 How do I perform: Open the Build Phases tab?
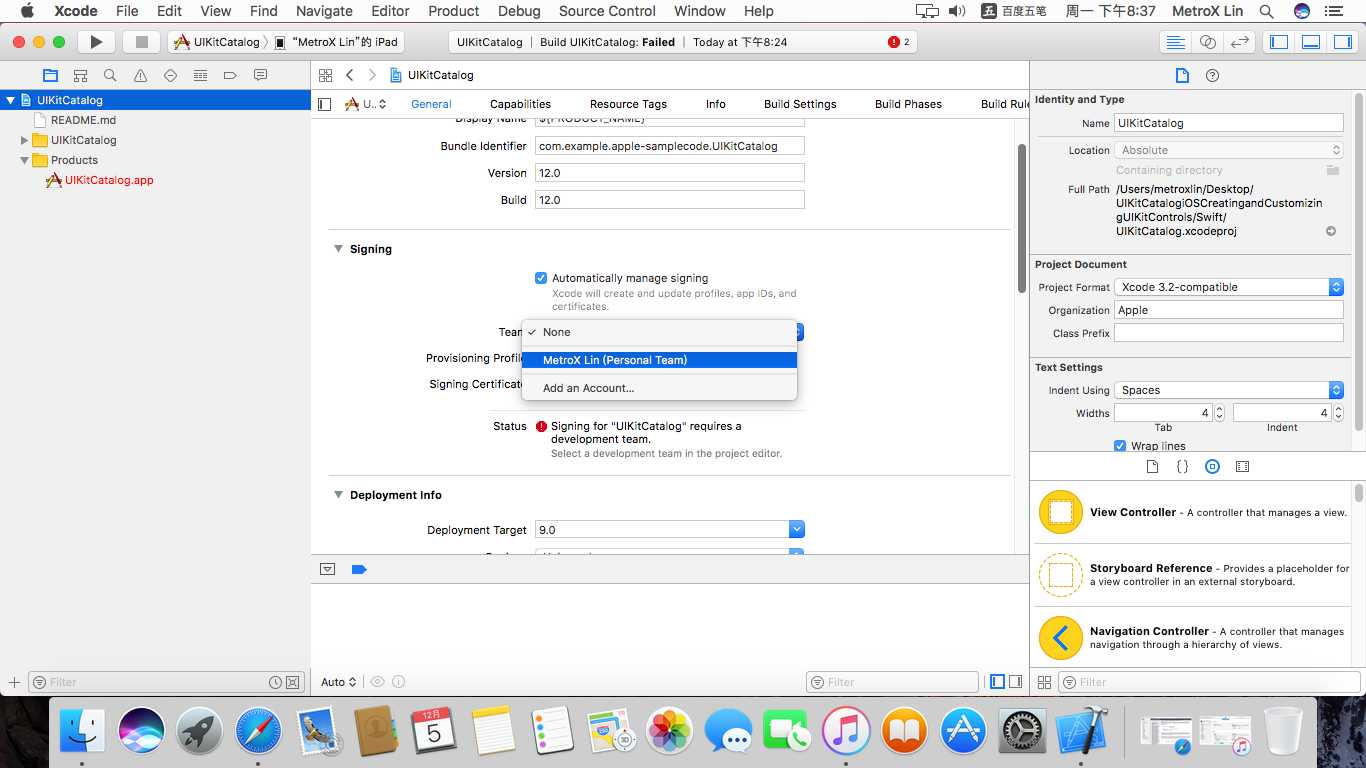[908, 104]
